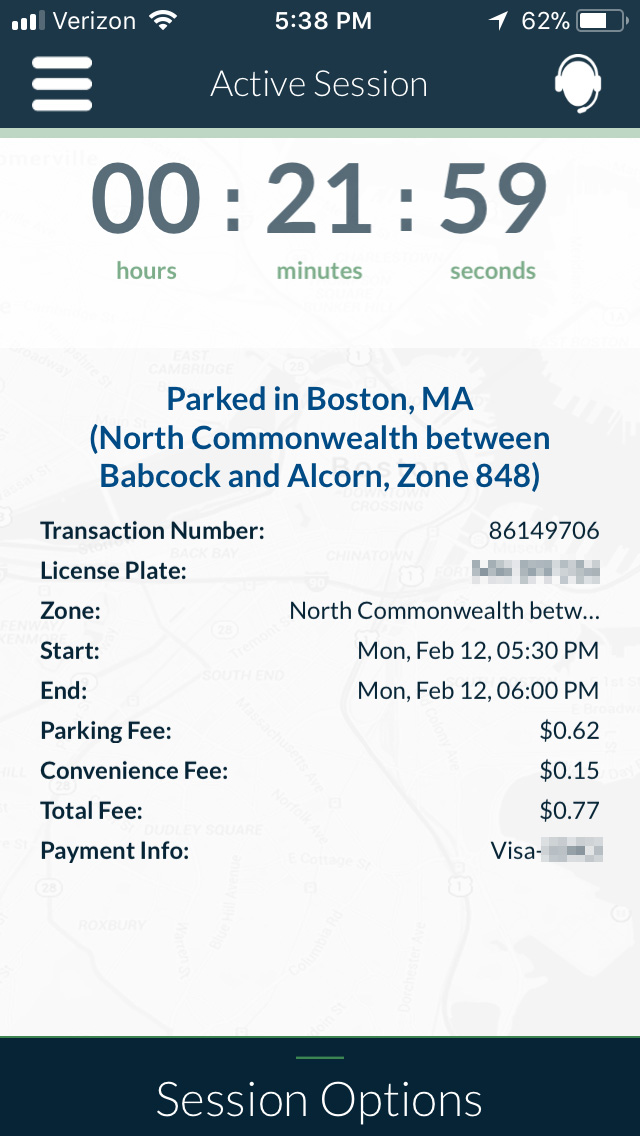Tap the Total Fee $0.77 amount
The image size is (640, 1136).
pos(569,811)
